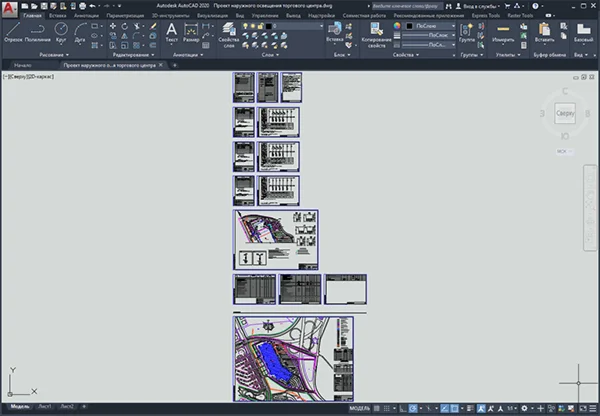600x416 pixels.
Task: Click the Save icon in quick access toolbar
Action: coord(44,6)
